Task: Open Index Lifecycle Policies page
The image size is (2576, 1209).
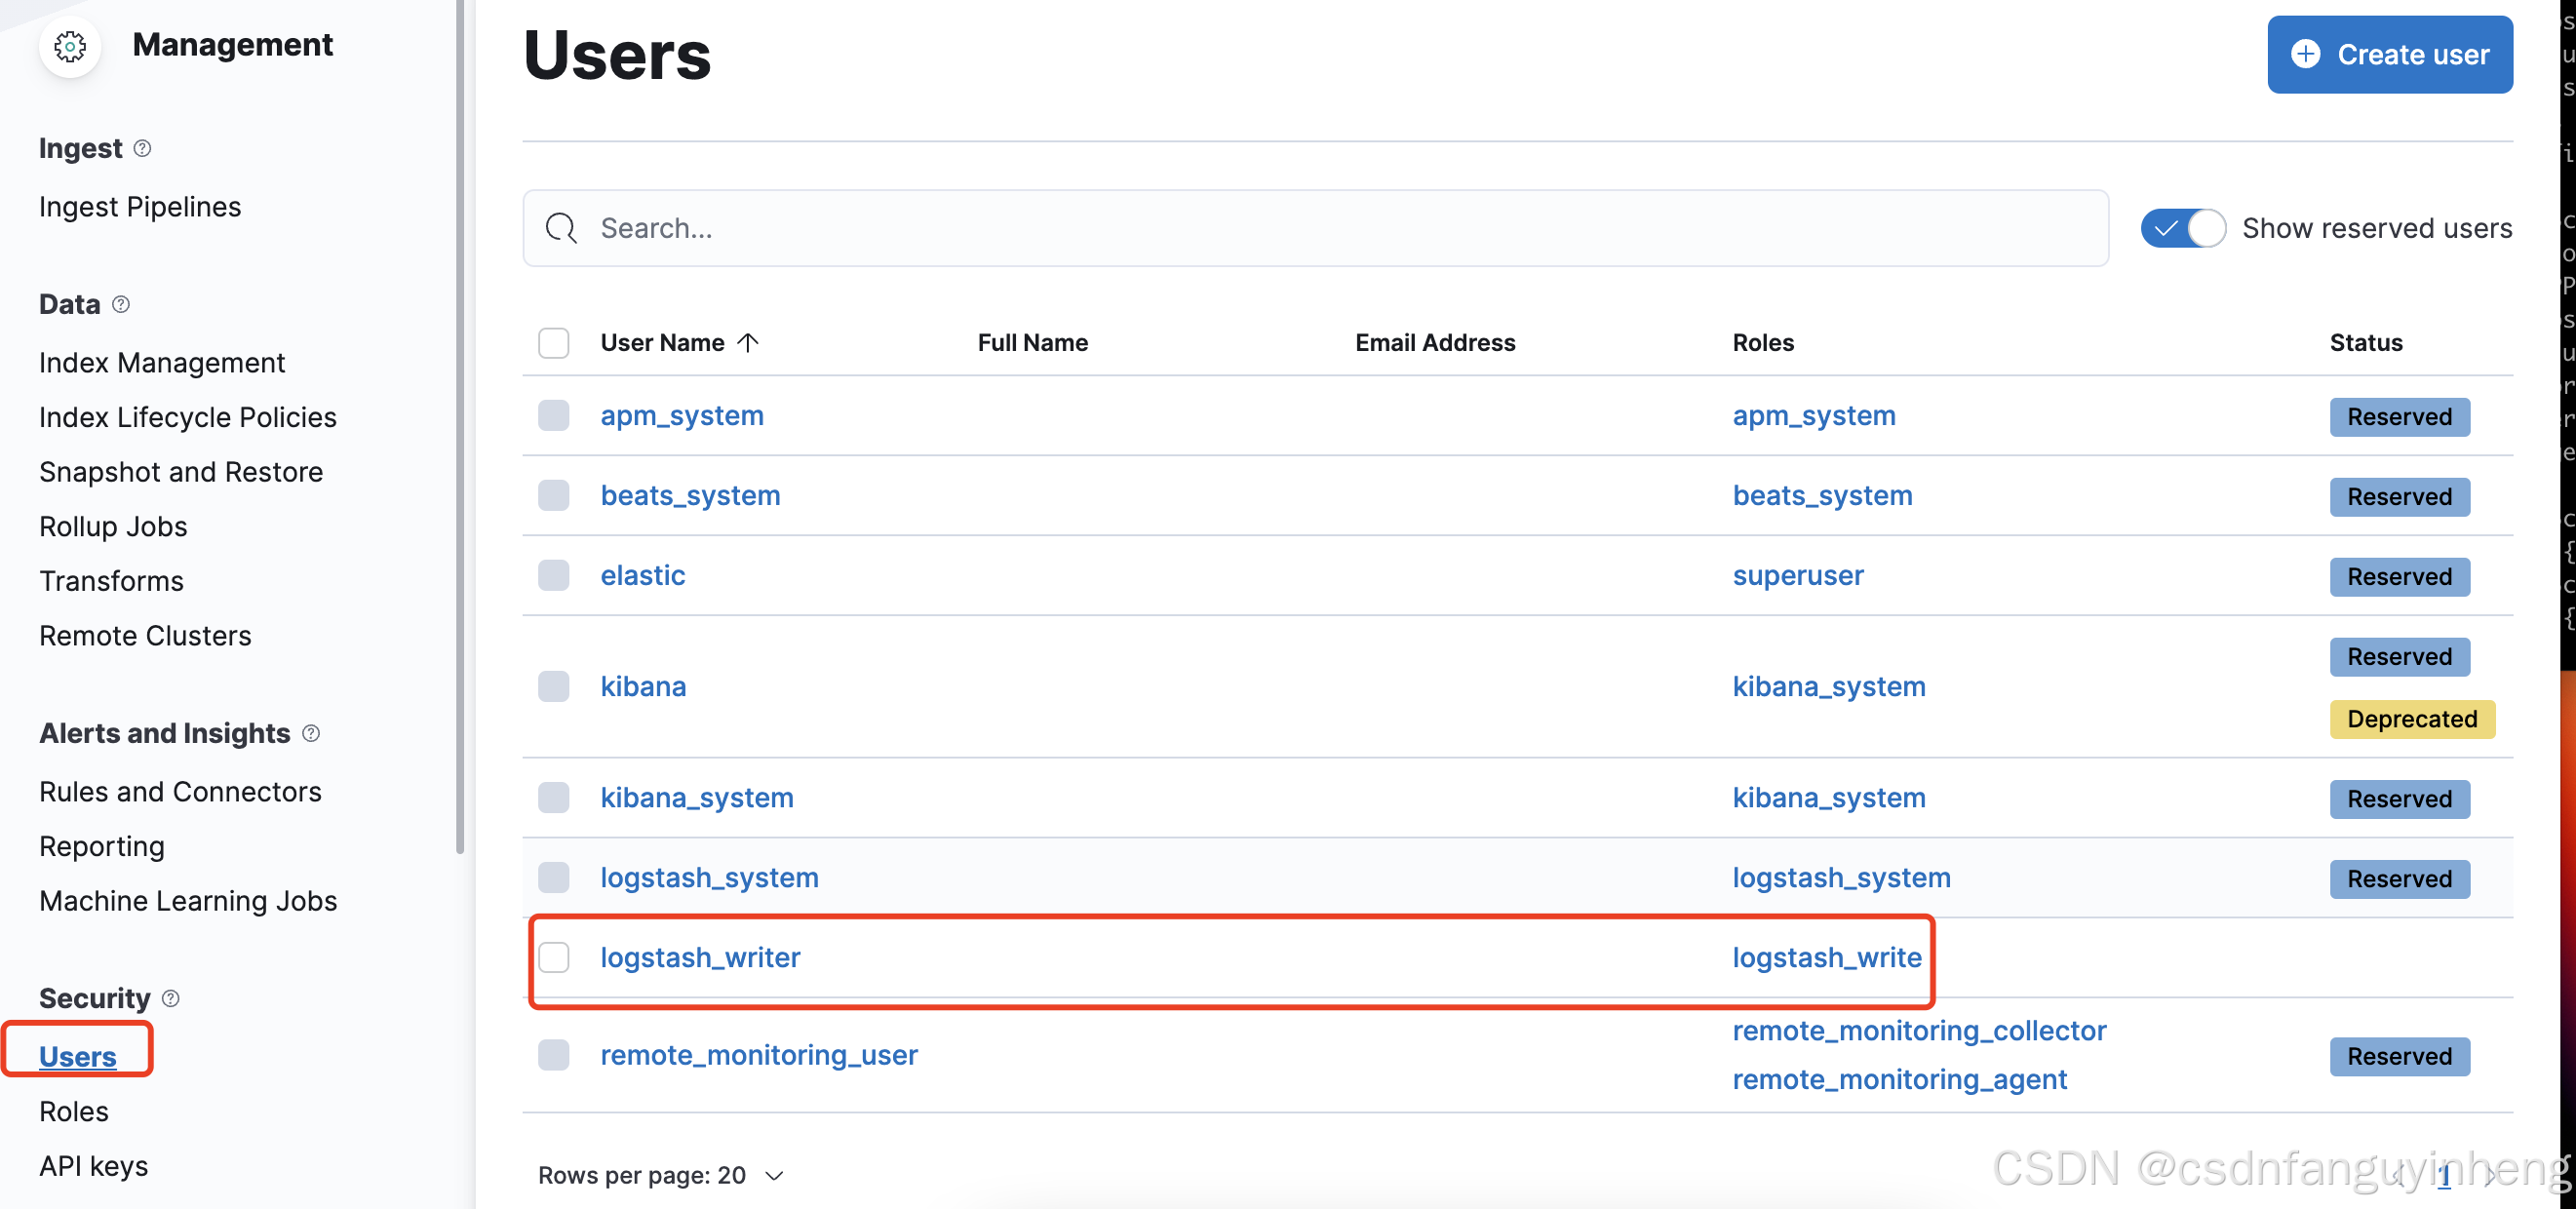Action: coord(187,417)
